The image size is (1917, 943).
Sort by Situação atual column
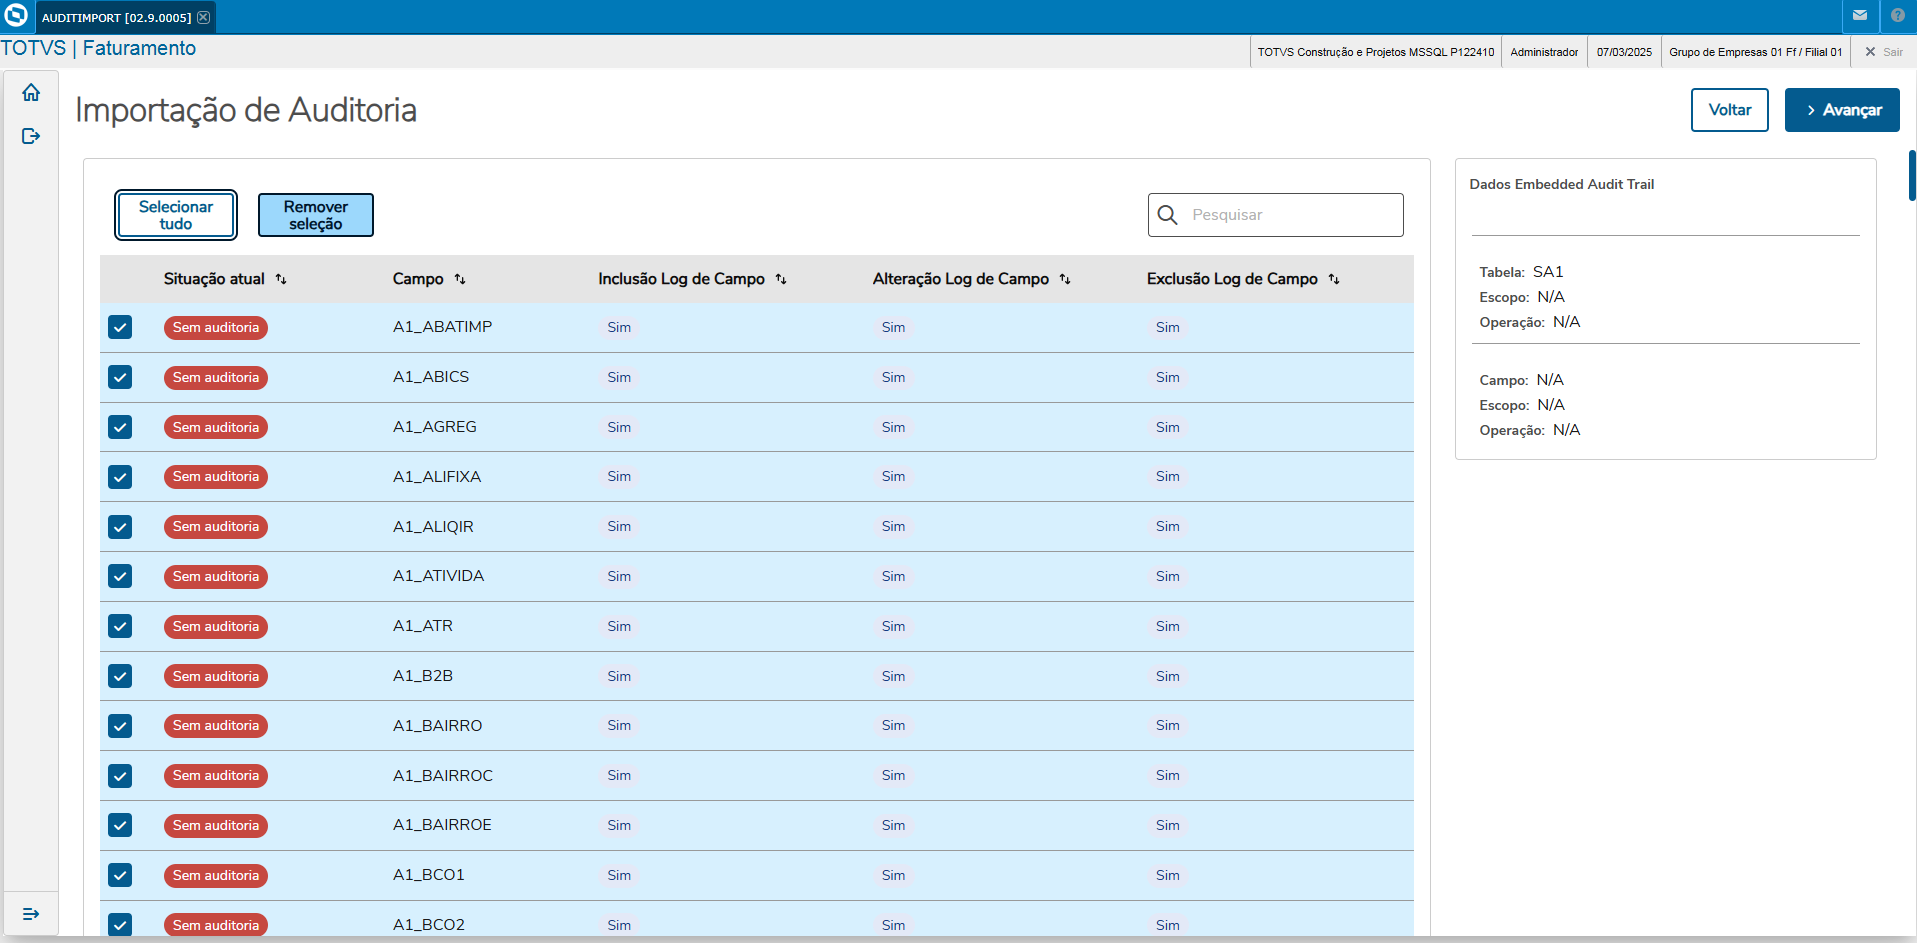[281, 279]
